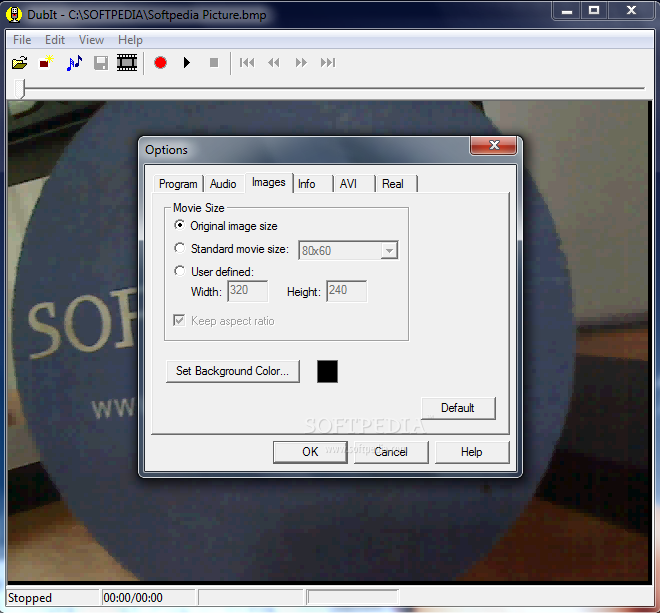This screenshot has height=613, width=660.
Task: Click the floppy disk save icon
Action: (x=101, y=63)
